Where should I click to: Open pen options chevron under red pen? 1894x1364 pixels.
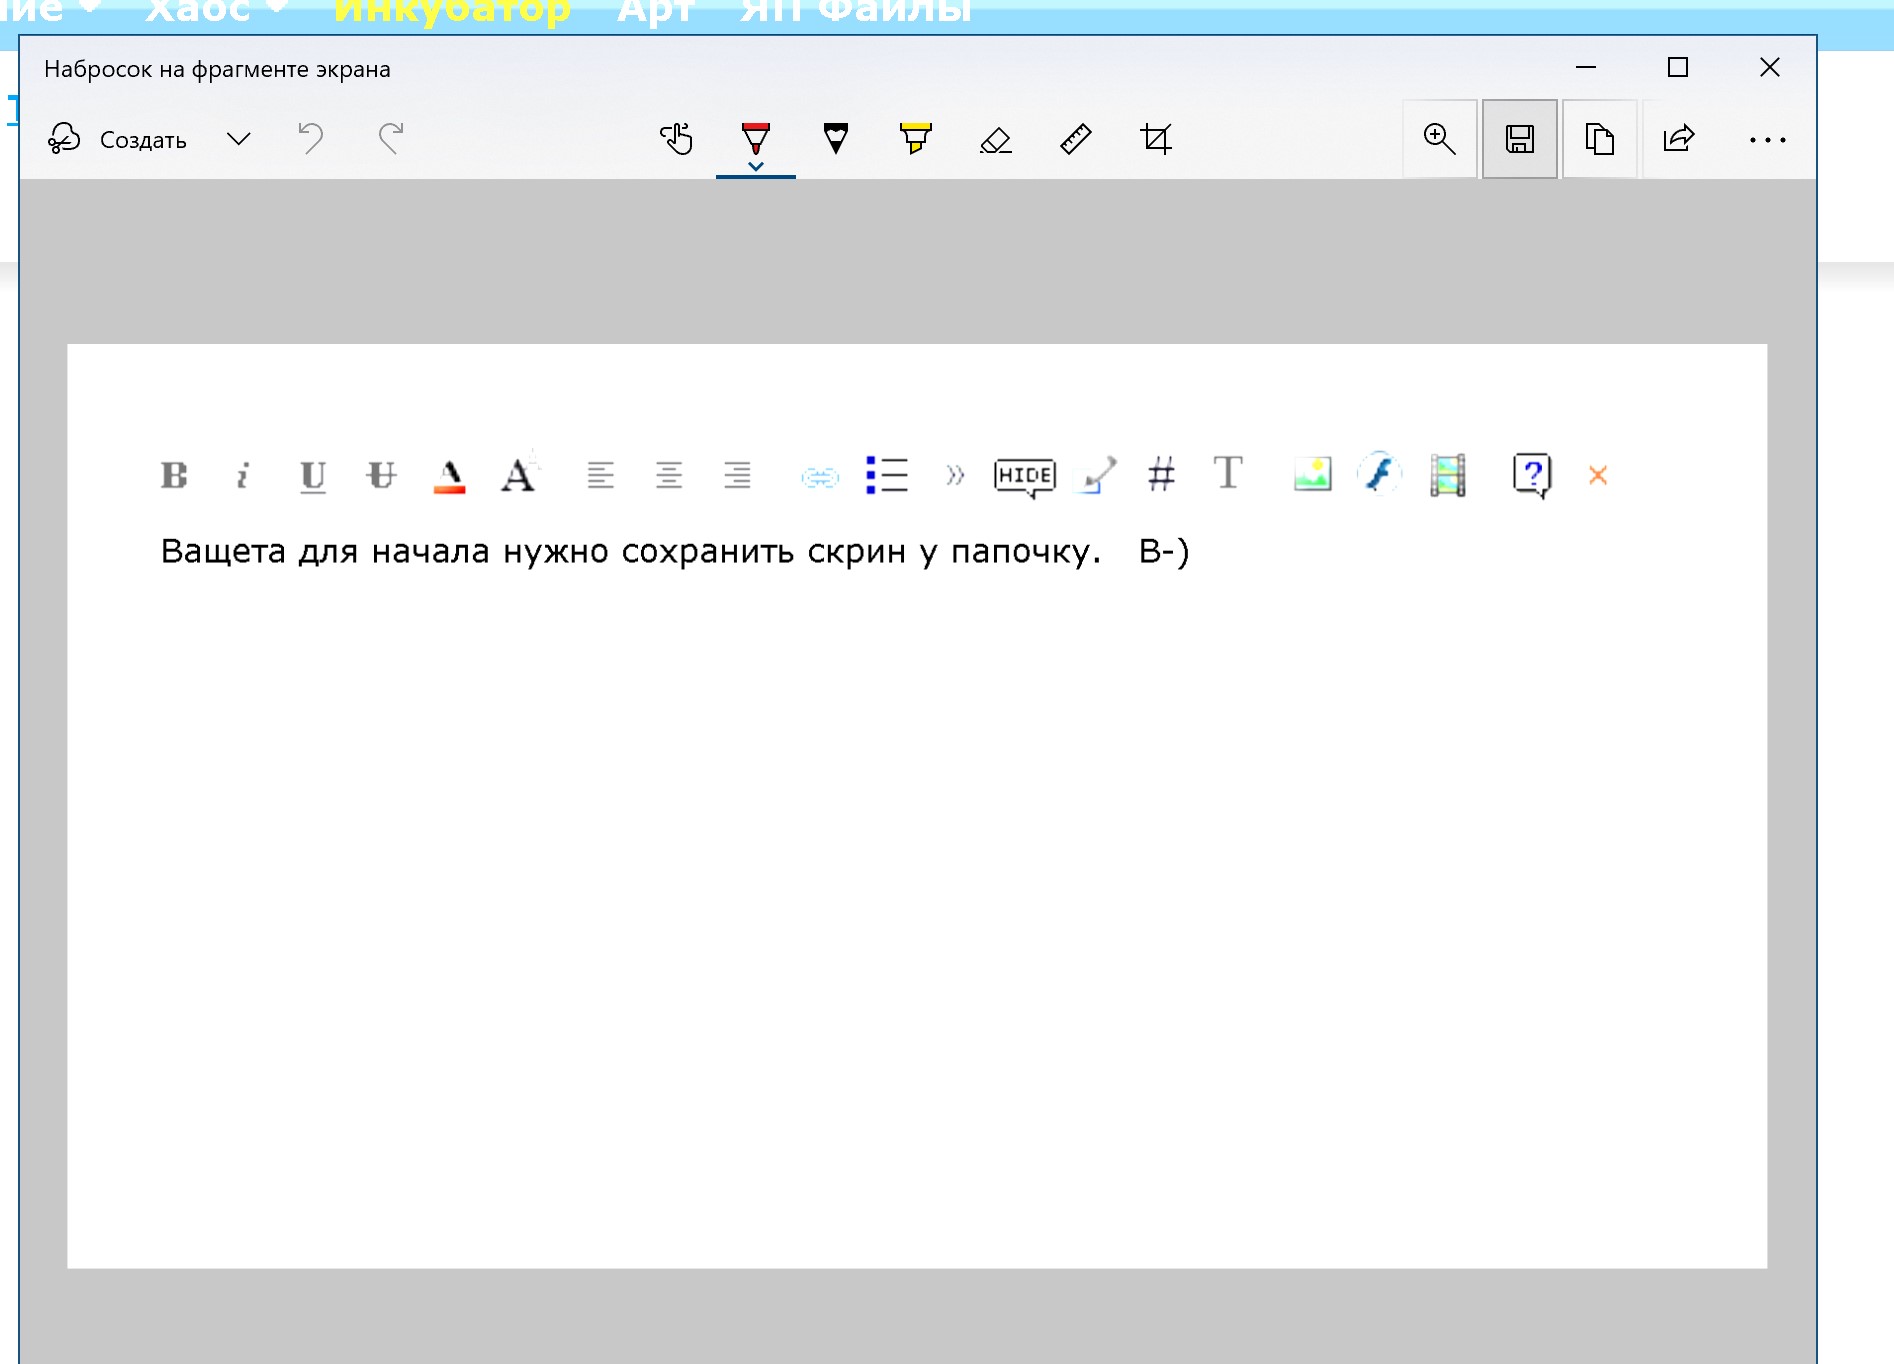pyautogui.click(x=755, y=167)
